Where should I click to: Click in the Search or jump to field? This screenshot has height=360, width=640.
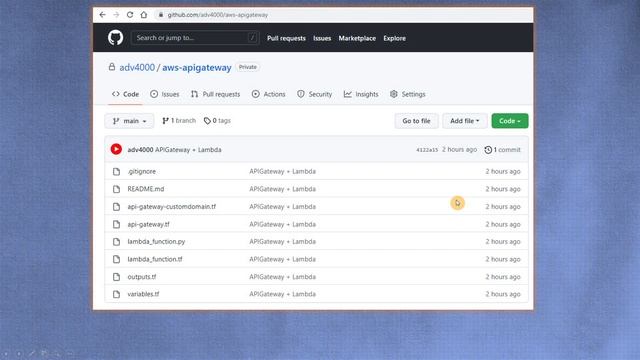[195, 38]
